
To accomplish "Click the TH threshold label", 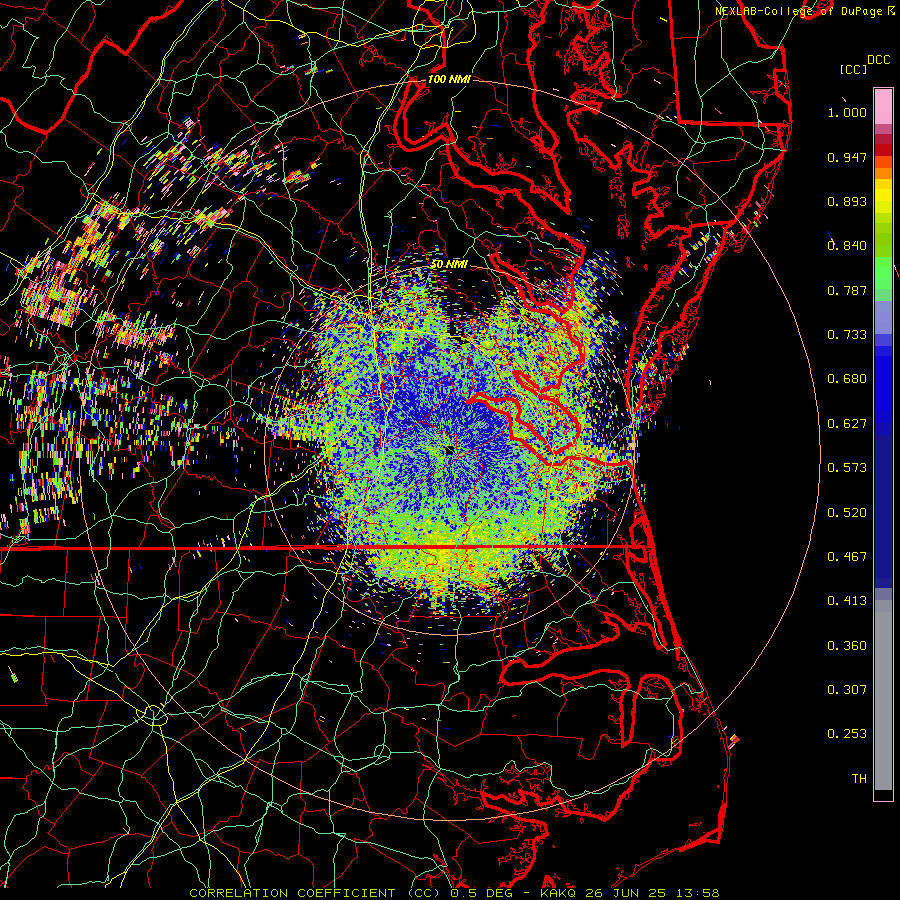I will tap(859, 779).
